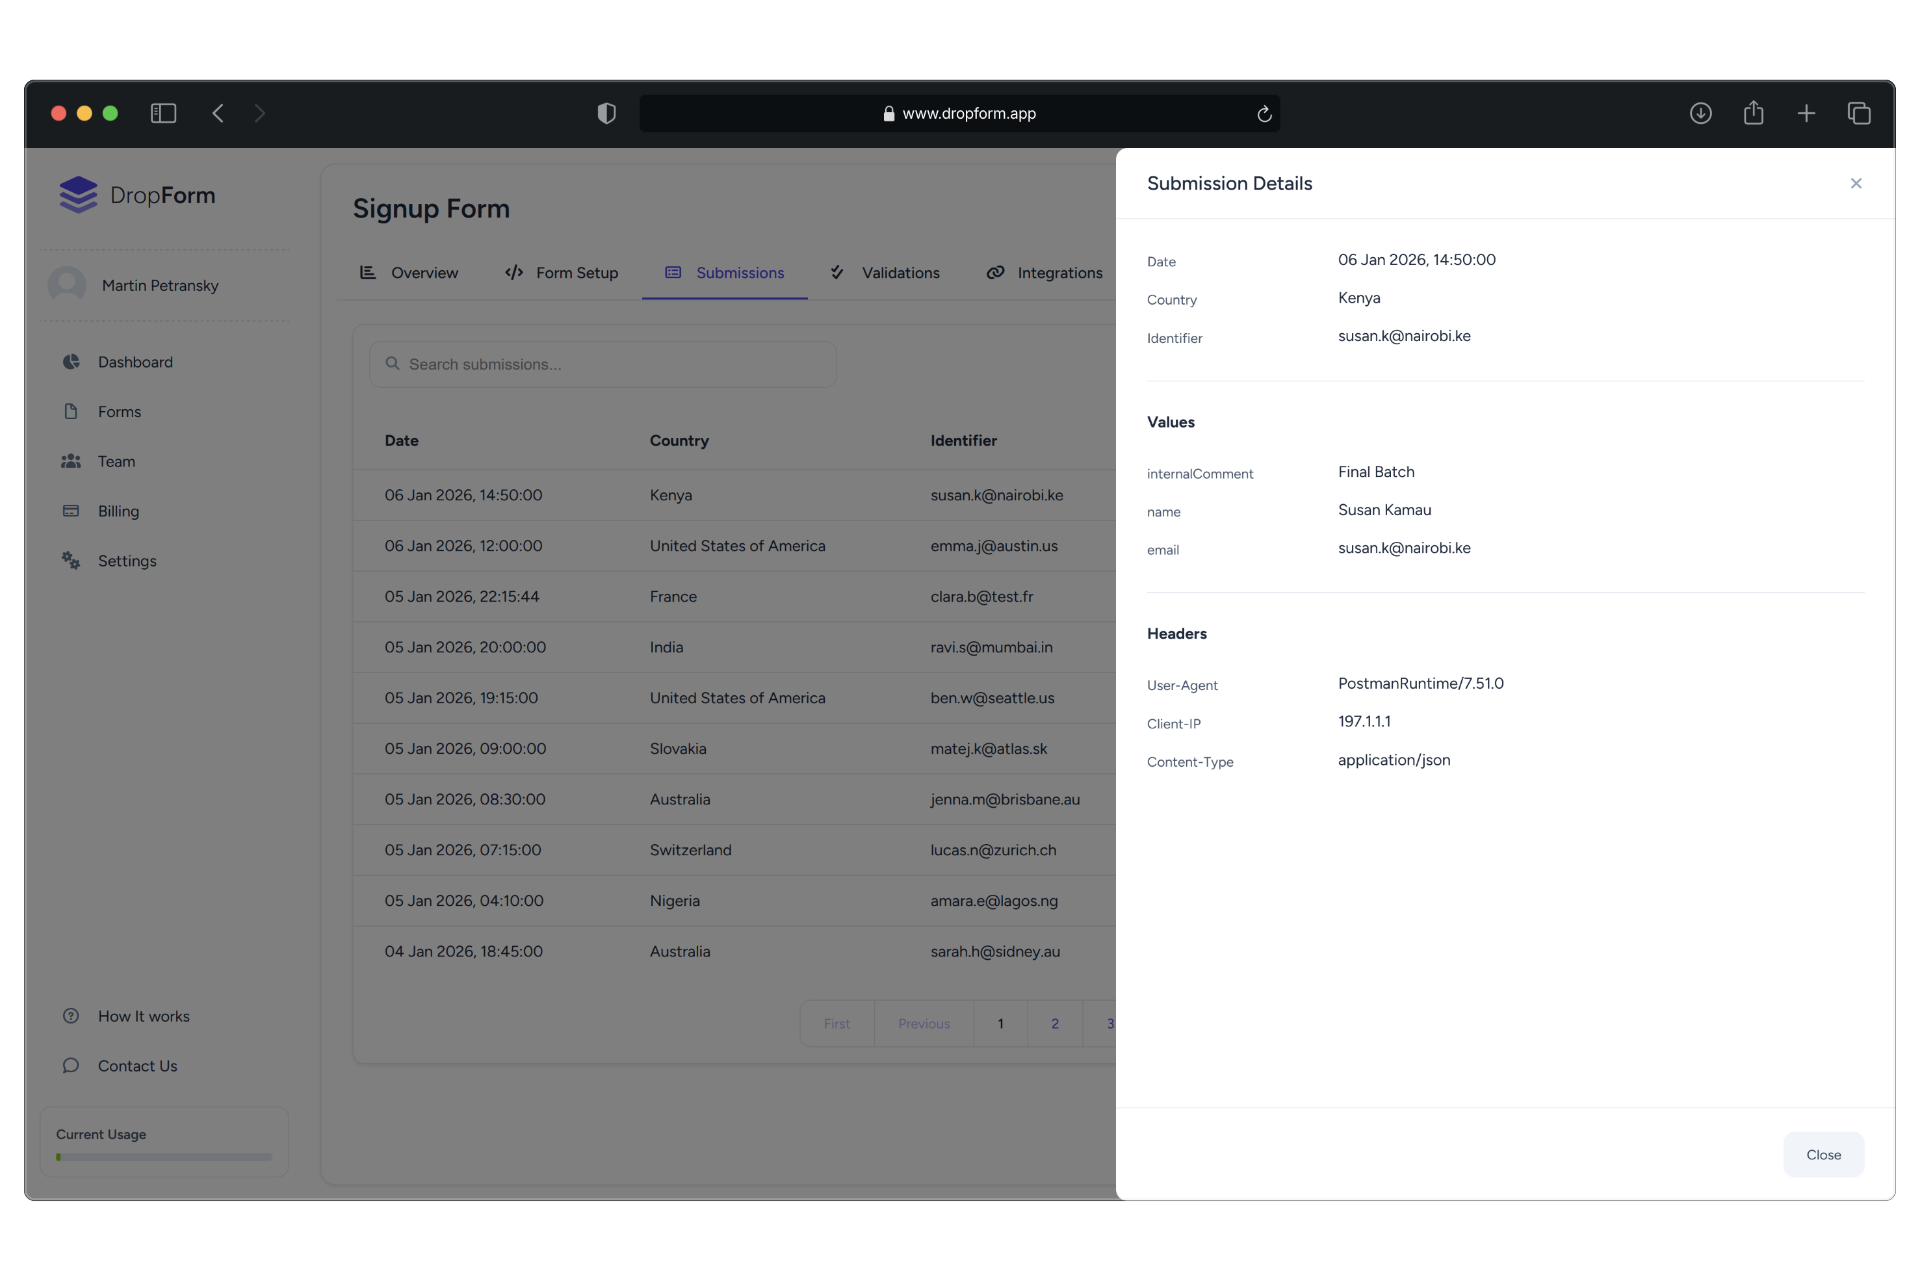This screenshot has height=1280, width=1920.
Task: Click the Search submissions input field
Action: pyautogui.click(x=602, y=364)
